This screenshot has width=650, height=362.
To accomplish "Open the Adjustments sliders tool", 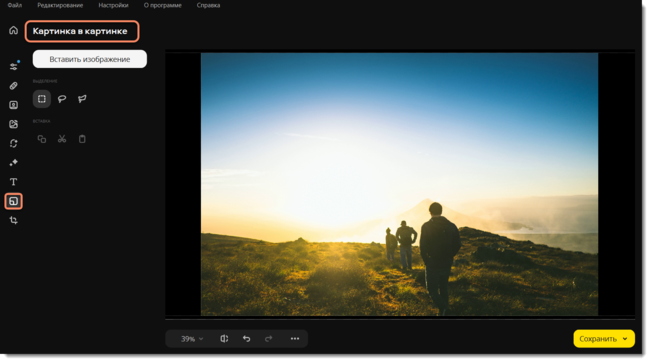I will coord(14,66).
